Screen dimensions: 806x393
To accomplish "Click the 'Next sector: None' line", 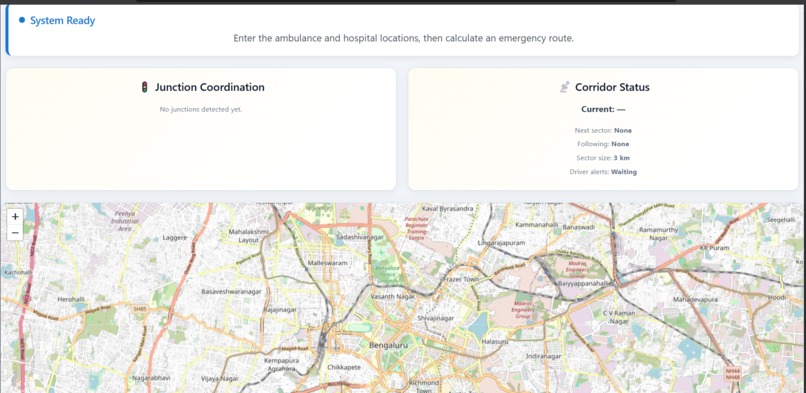I will 603,130.
